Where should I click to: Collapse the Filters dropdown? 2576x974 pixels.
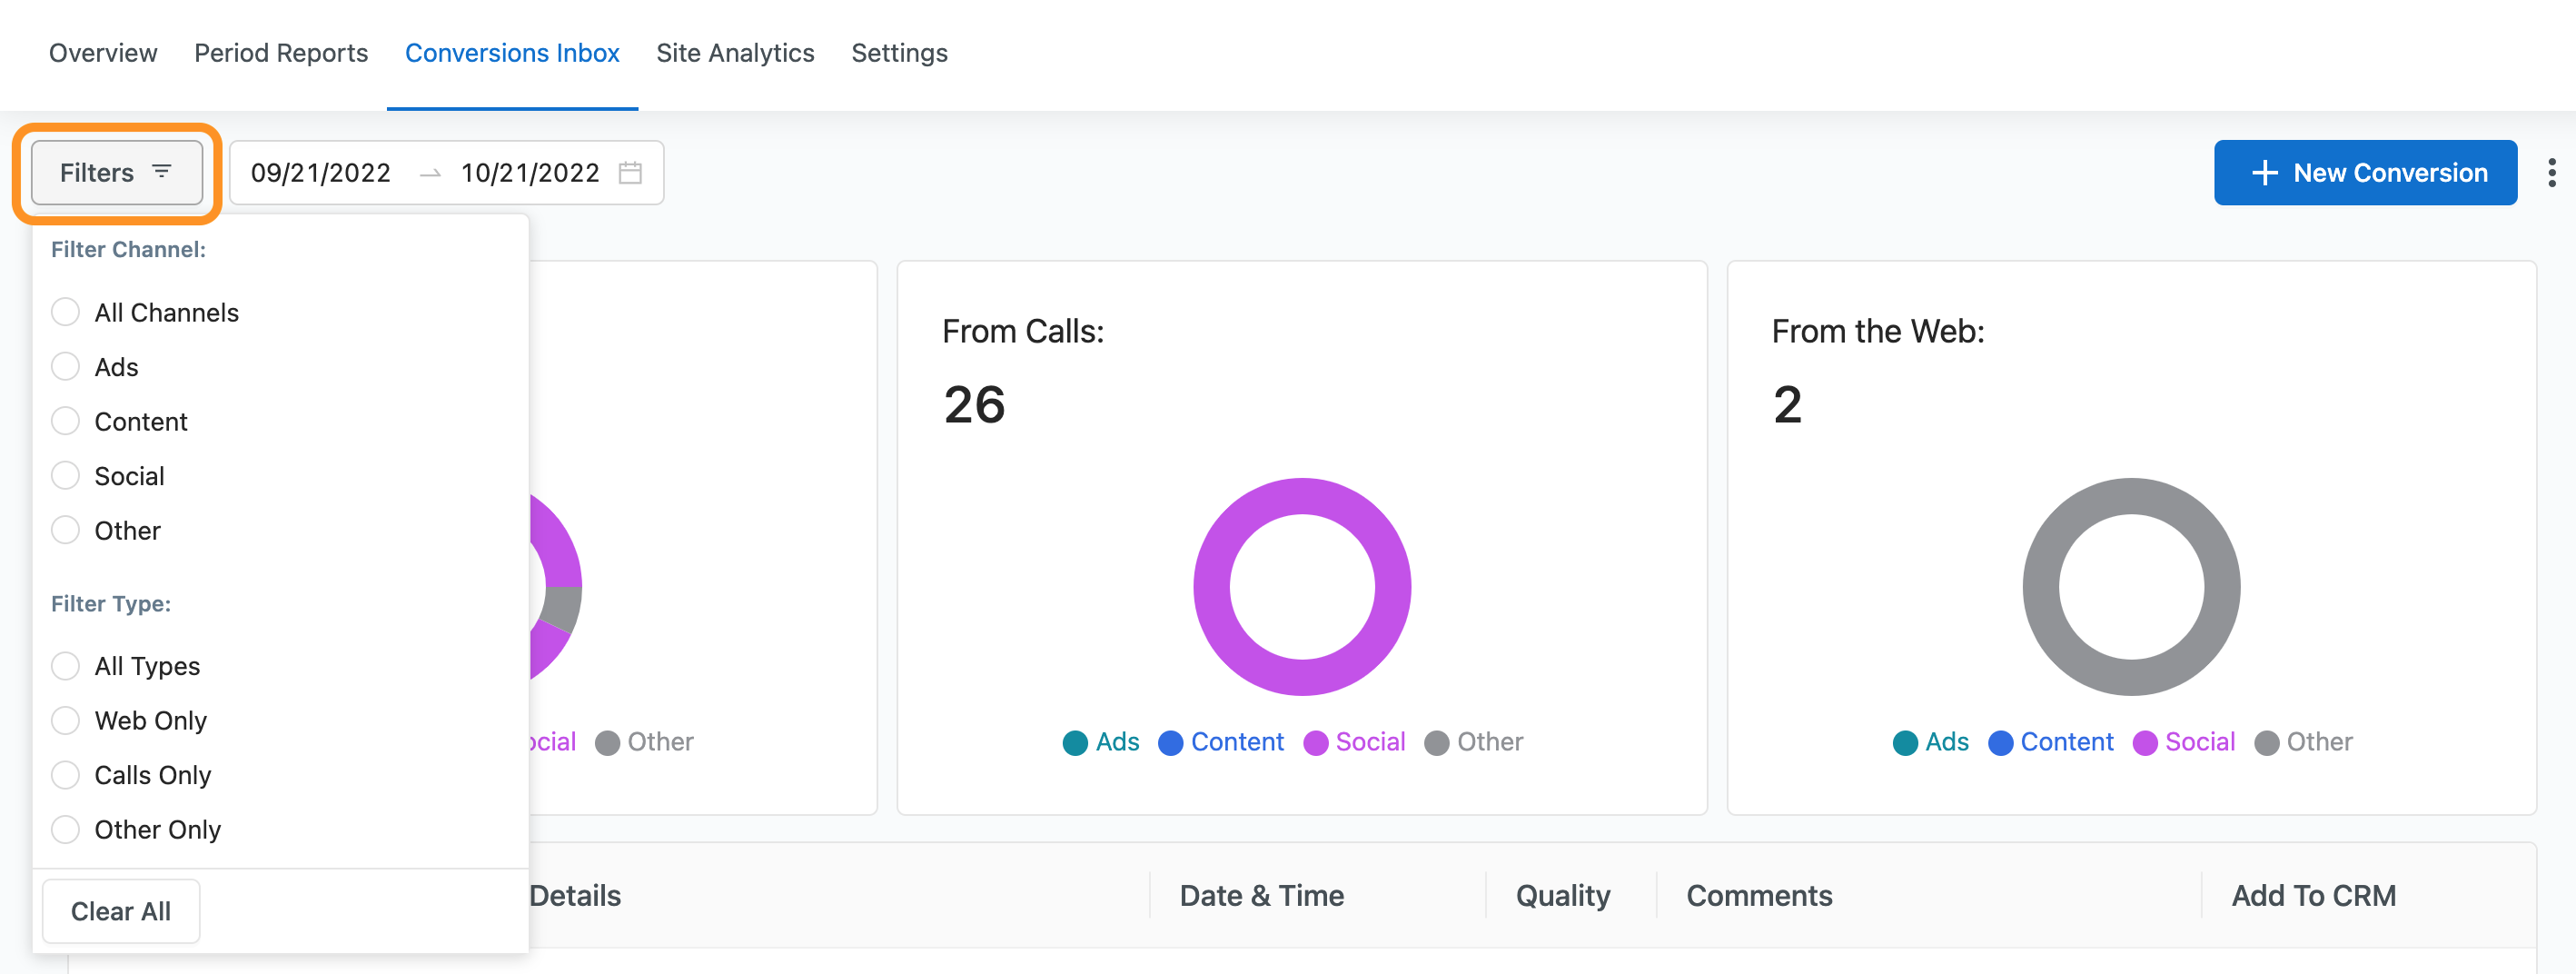117,173
